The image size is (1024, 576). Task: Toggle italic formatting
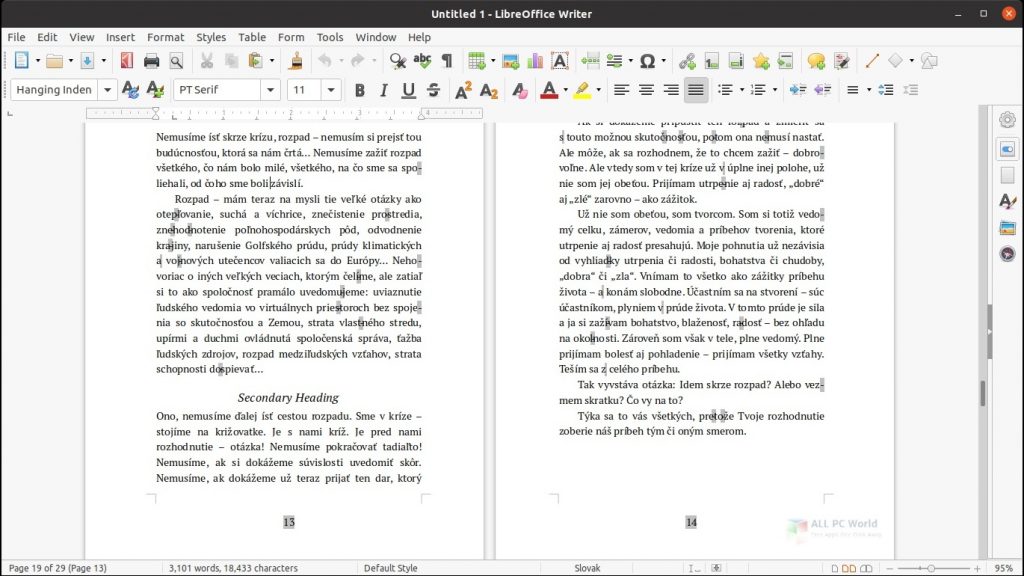click(x=384, y=90)
